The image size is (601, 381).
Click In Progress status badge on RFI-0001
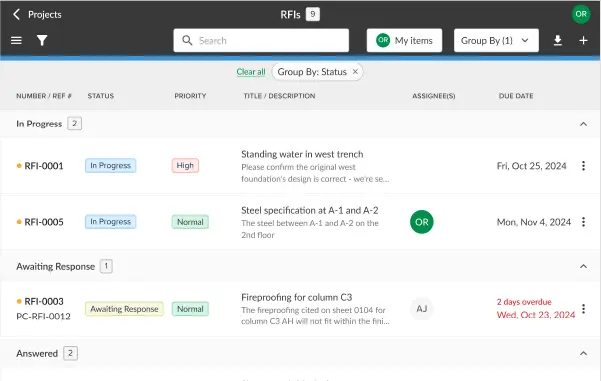click(110, 166)
